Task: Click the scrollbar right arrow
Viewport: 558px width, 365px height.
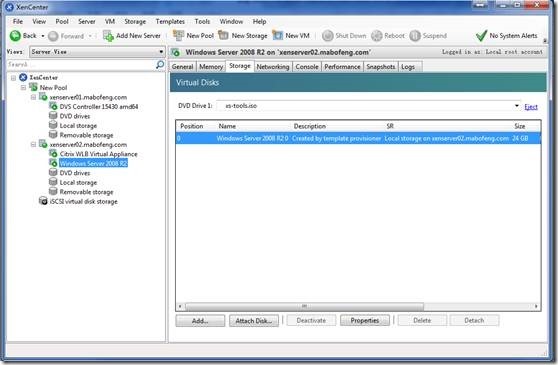Action: tap(536, 306)
